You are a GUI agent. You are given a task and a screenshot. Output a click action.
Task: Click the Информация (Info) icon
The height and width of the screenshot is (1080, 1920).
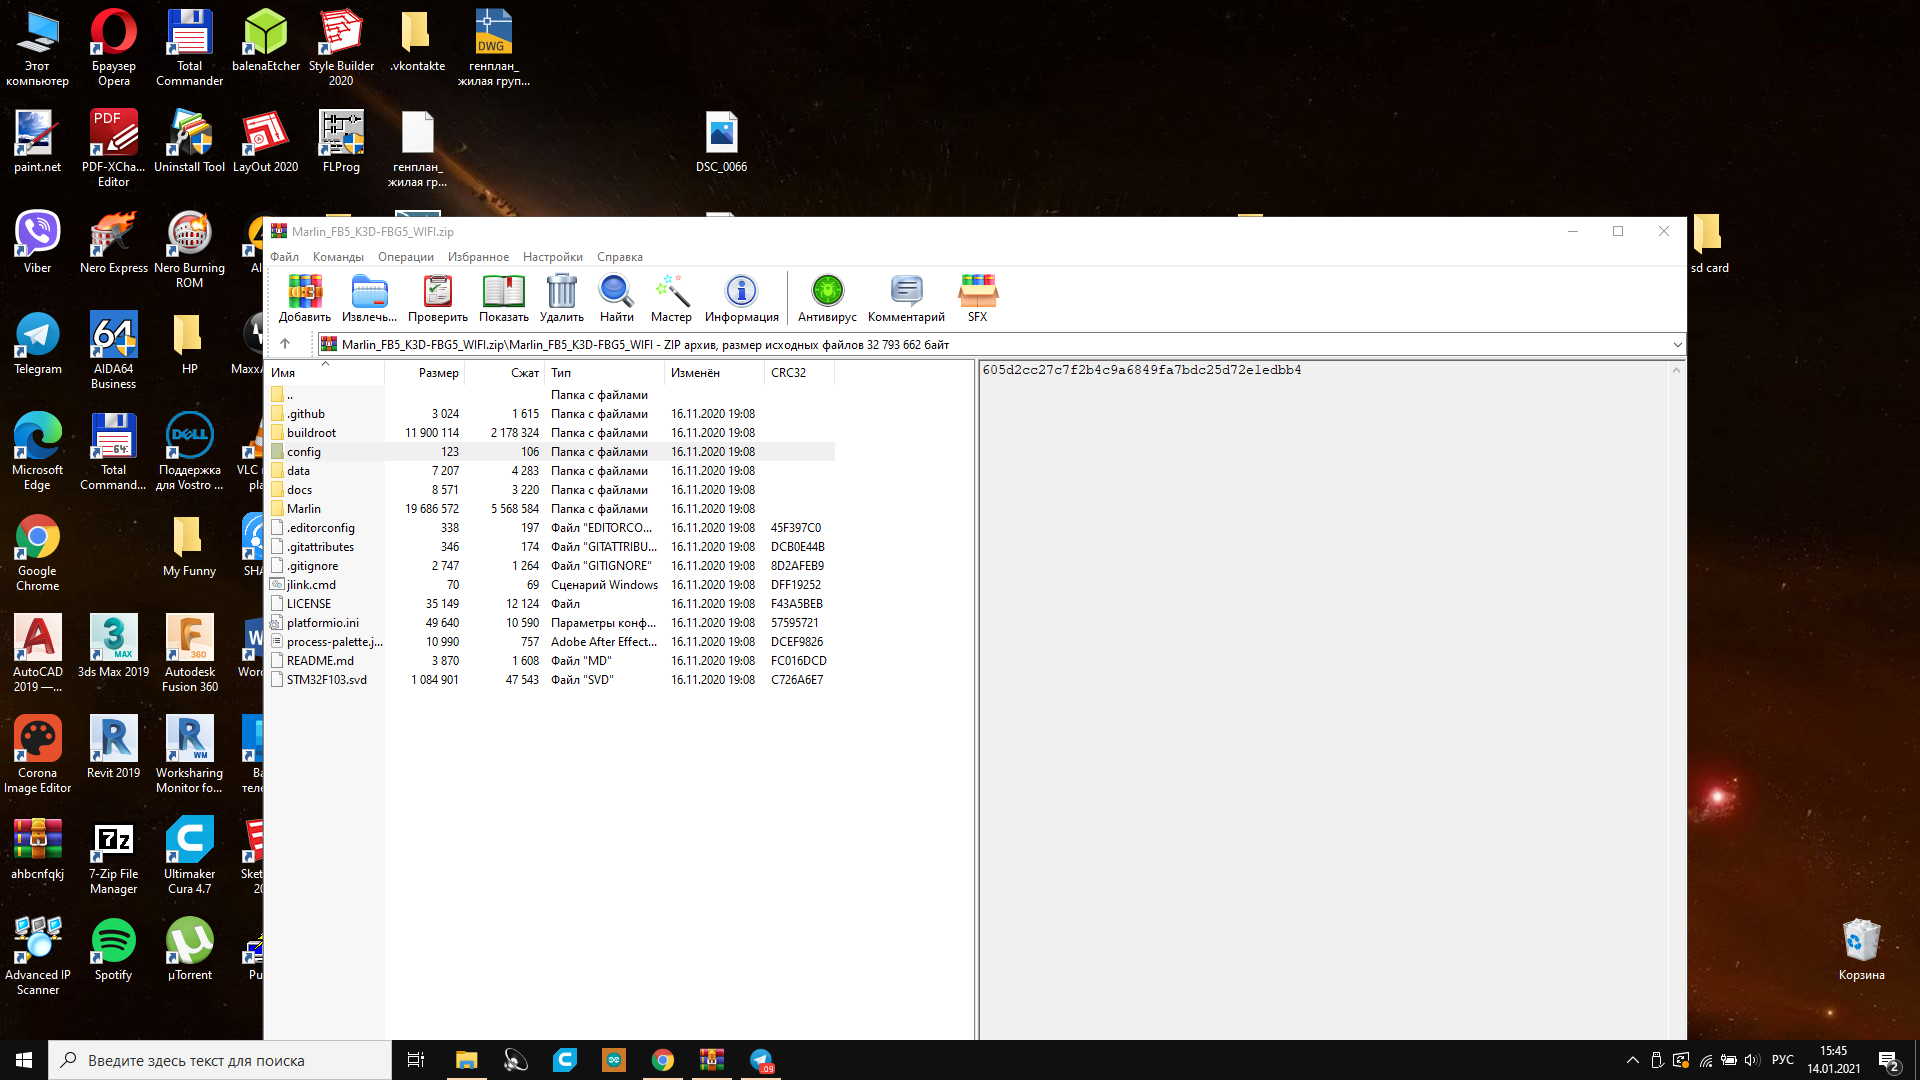tap(741, 298)
